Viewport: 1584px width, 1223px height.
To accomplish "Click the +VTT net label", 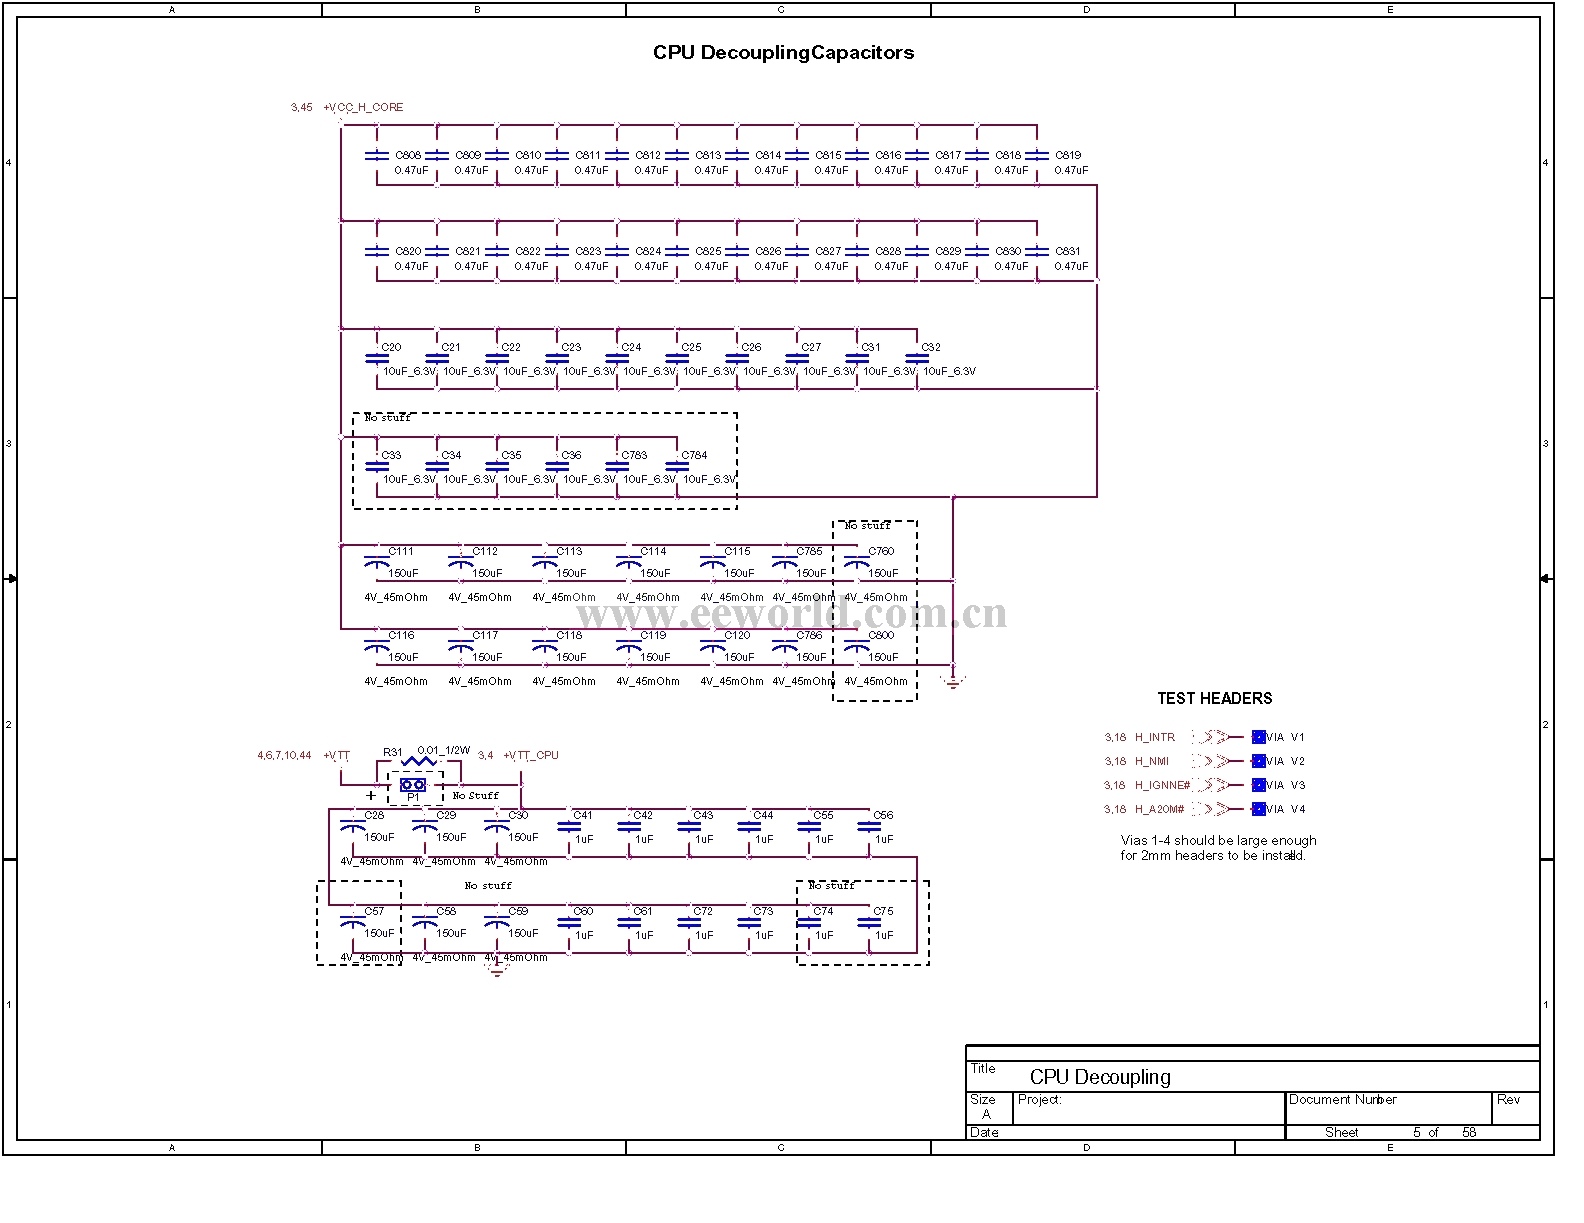I will (x=337, y=756).
